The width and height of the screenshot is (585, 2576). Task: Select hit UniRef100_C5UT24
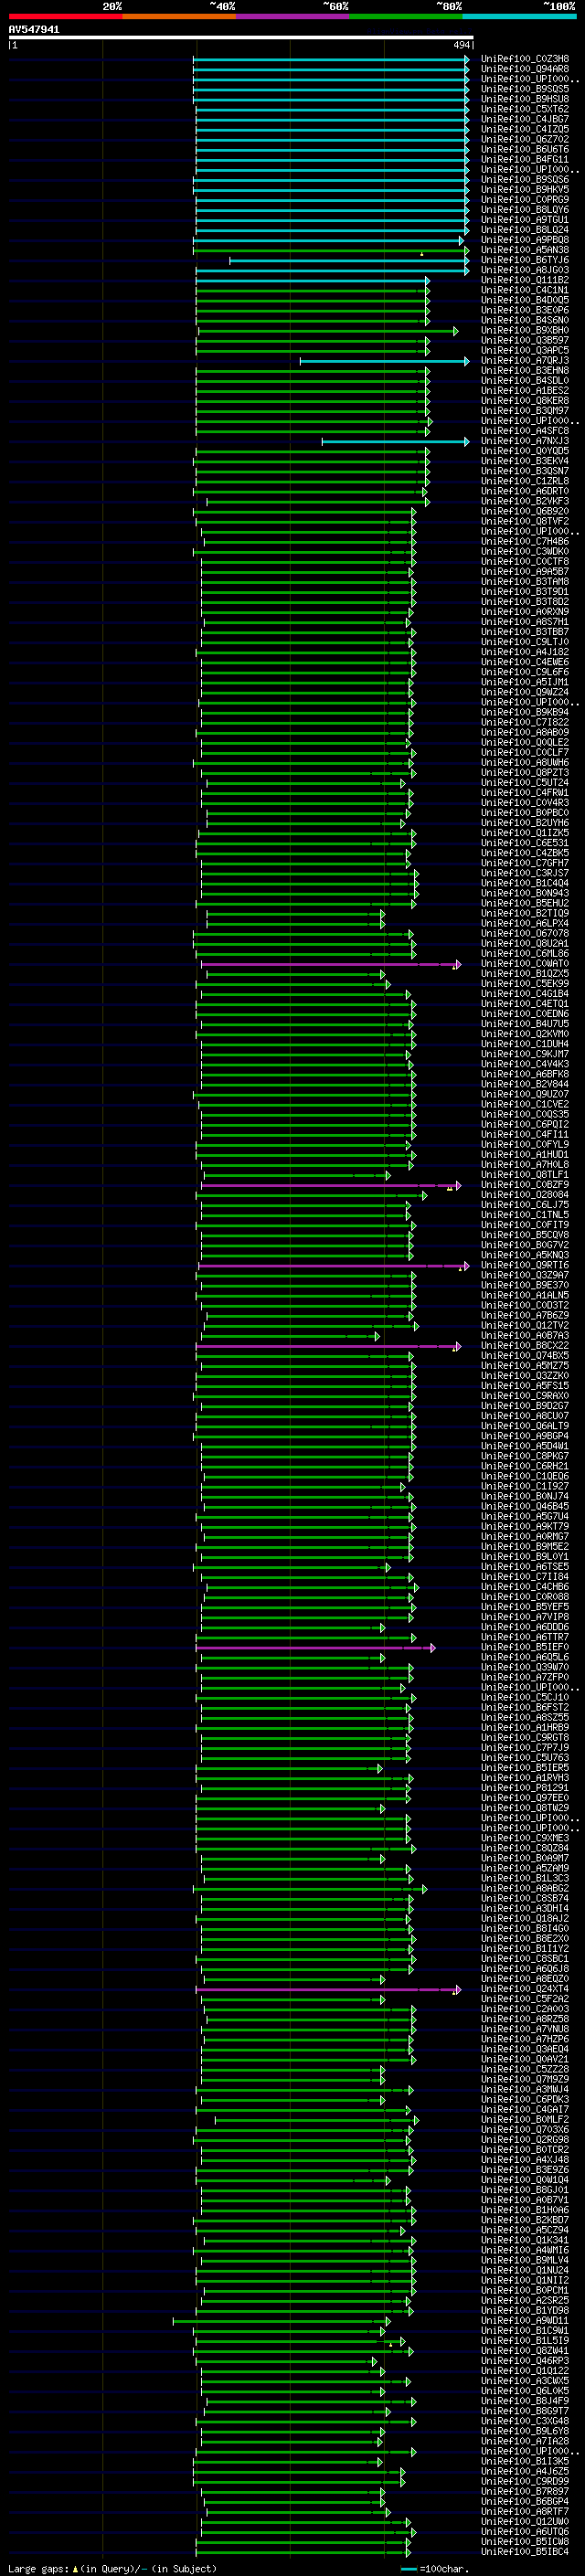click(525, 782)
